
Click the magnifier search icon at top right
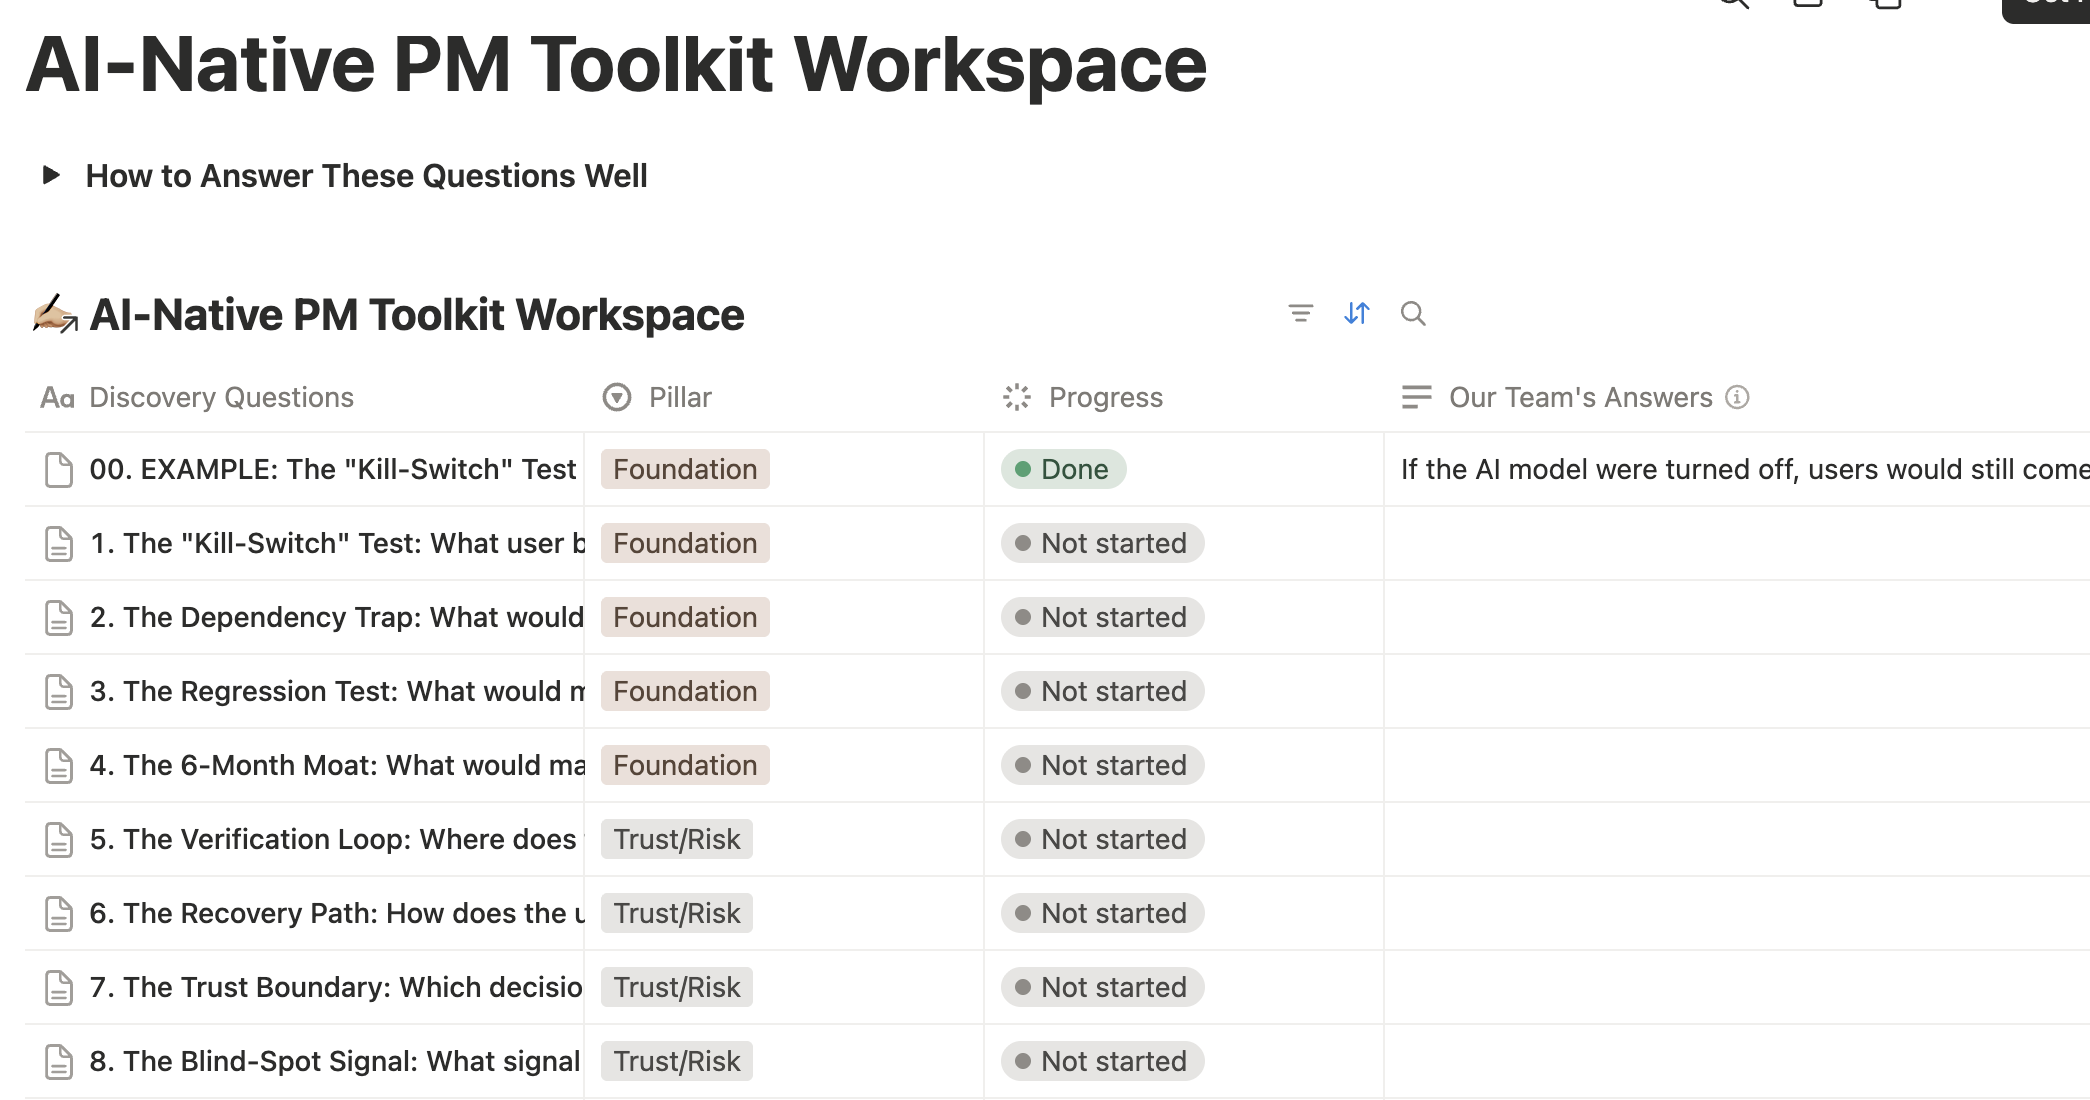tap(1735, 5)
